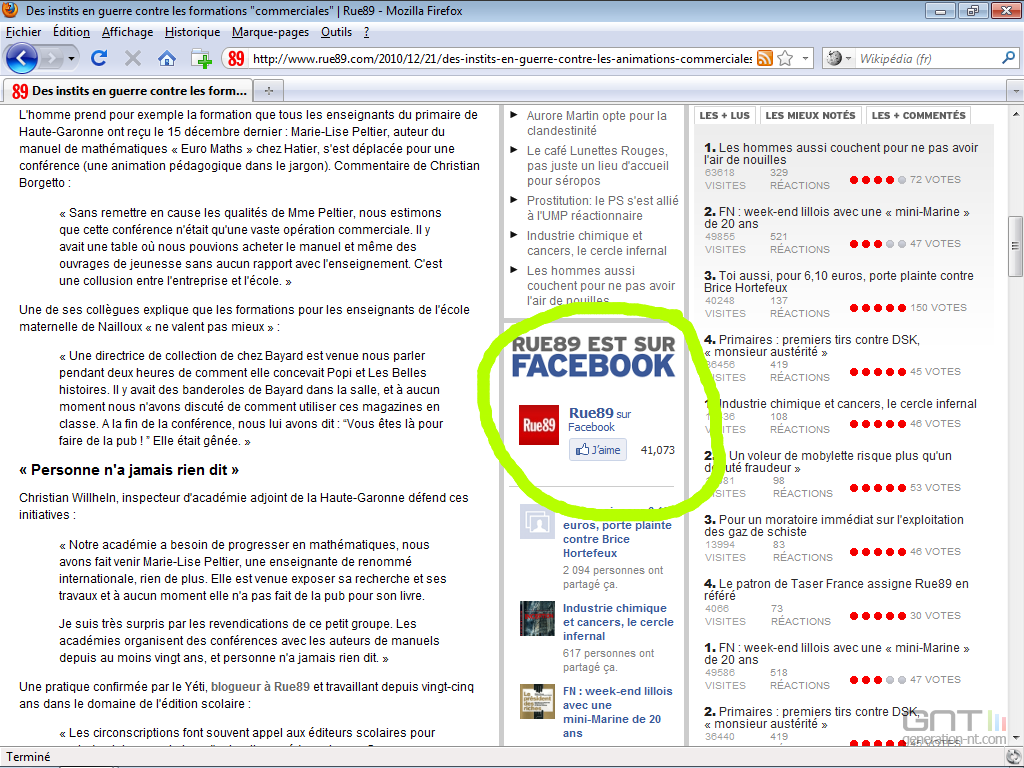Open 'Pour un moratoire immédiat' ranked article
Image resolution: width=1024 pixels, height=768 pixels.
coord(833,526)
